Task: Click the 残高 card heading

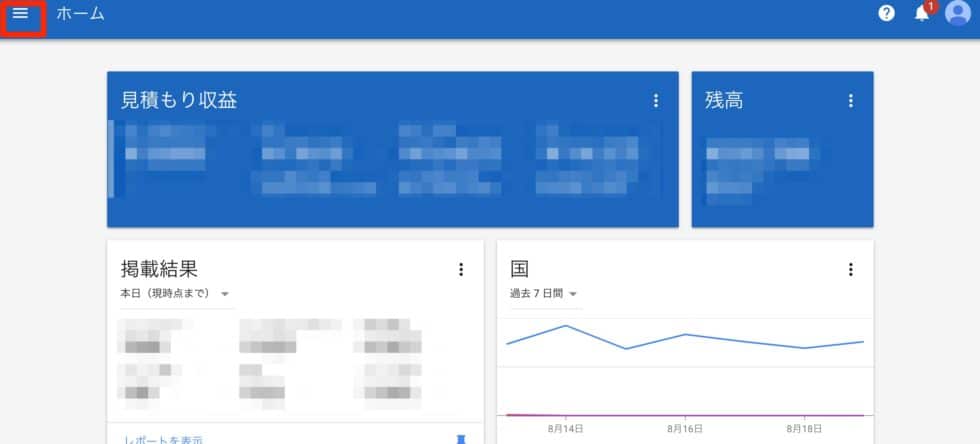Action: point(724,101)
